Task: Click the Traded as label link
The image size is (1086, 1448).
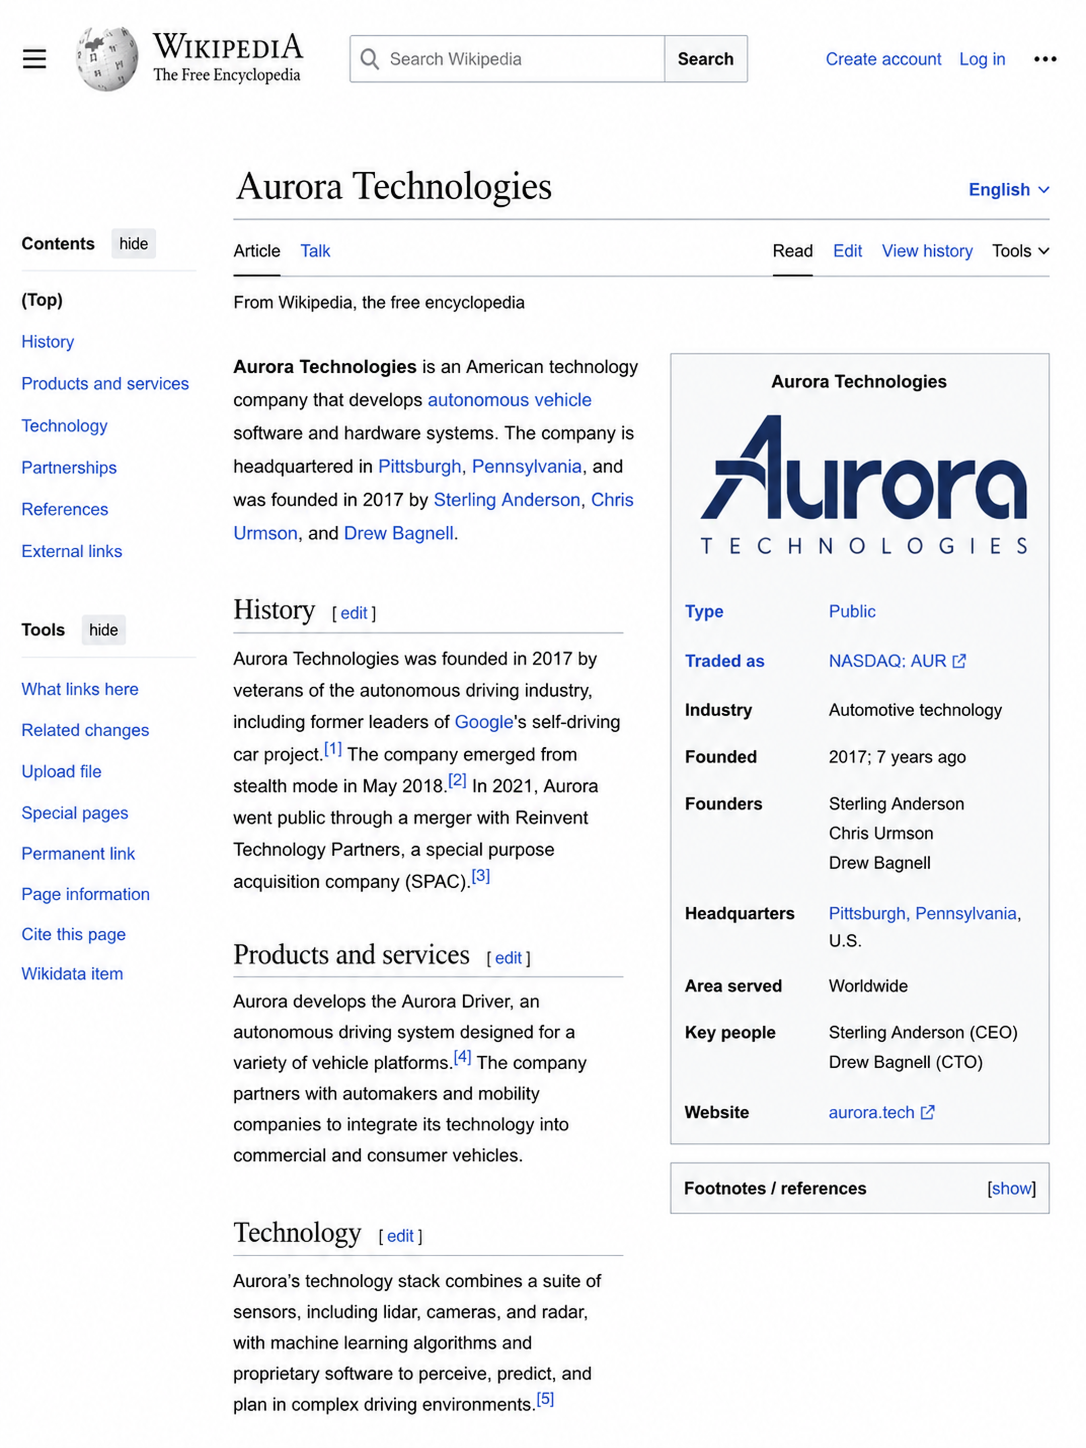Action: point(725,661)
